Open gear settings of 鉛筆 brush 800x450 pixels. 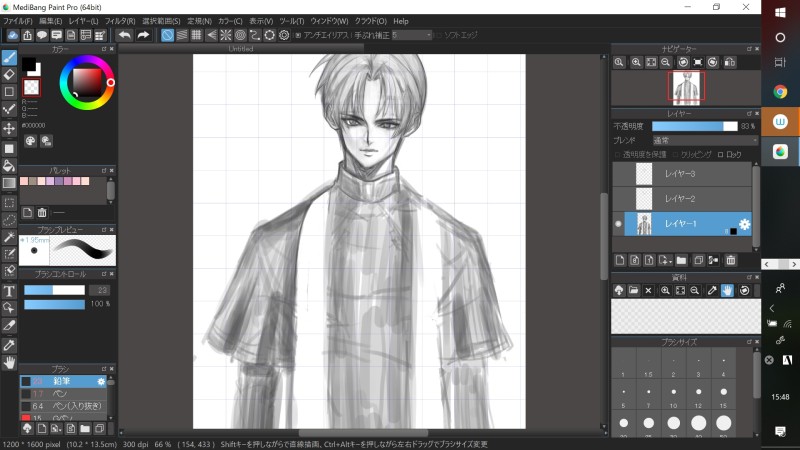(x=101, y=381)
